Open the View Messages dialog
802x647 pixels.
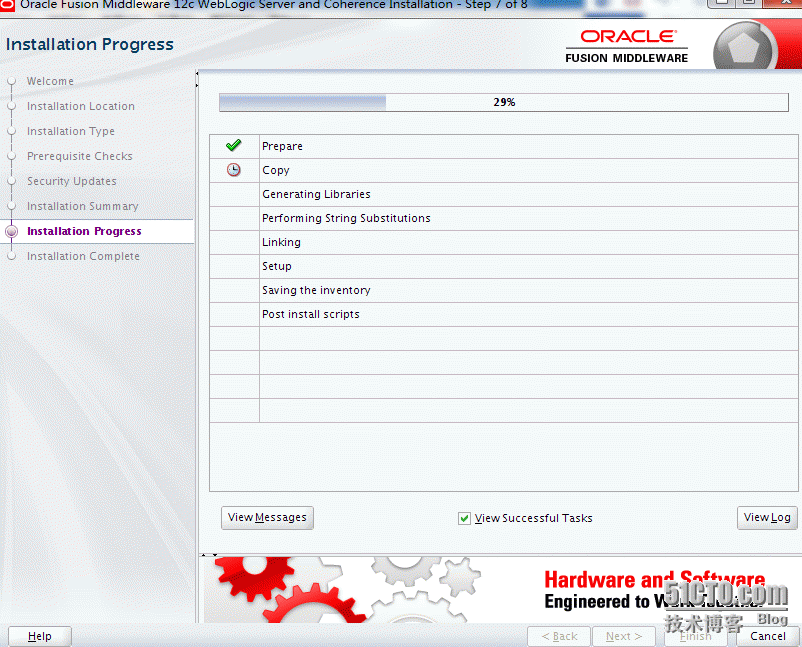pos(267,518)
